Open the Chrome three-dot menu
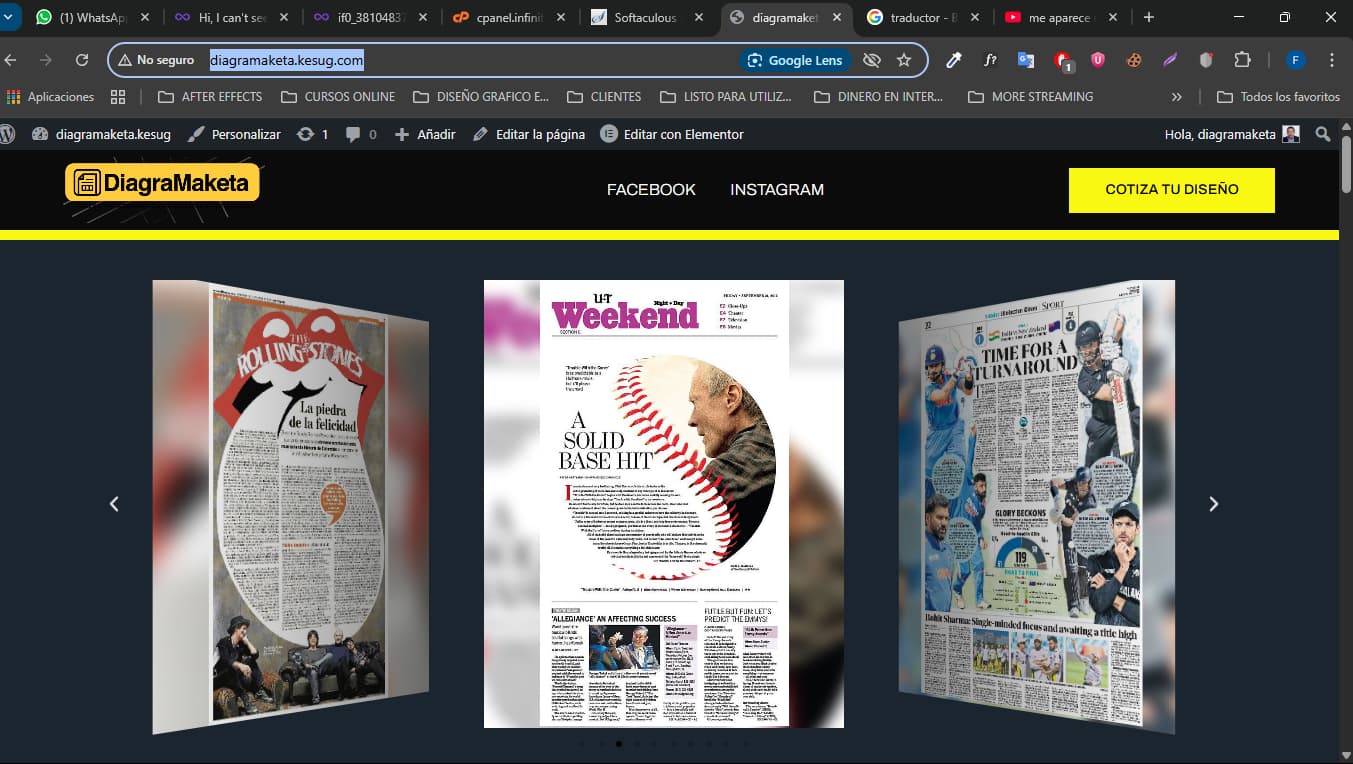The height and width of the screenshot is (764, 1353). click(x=1332, y=60)
